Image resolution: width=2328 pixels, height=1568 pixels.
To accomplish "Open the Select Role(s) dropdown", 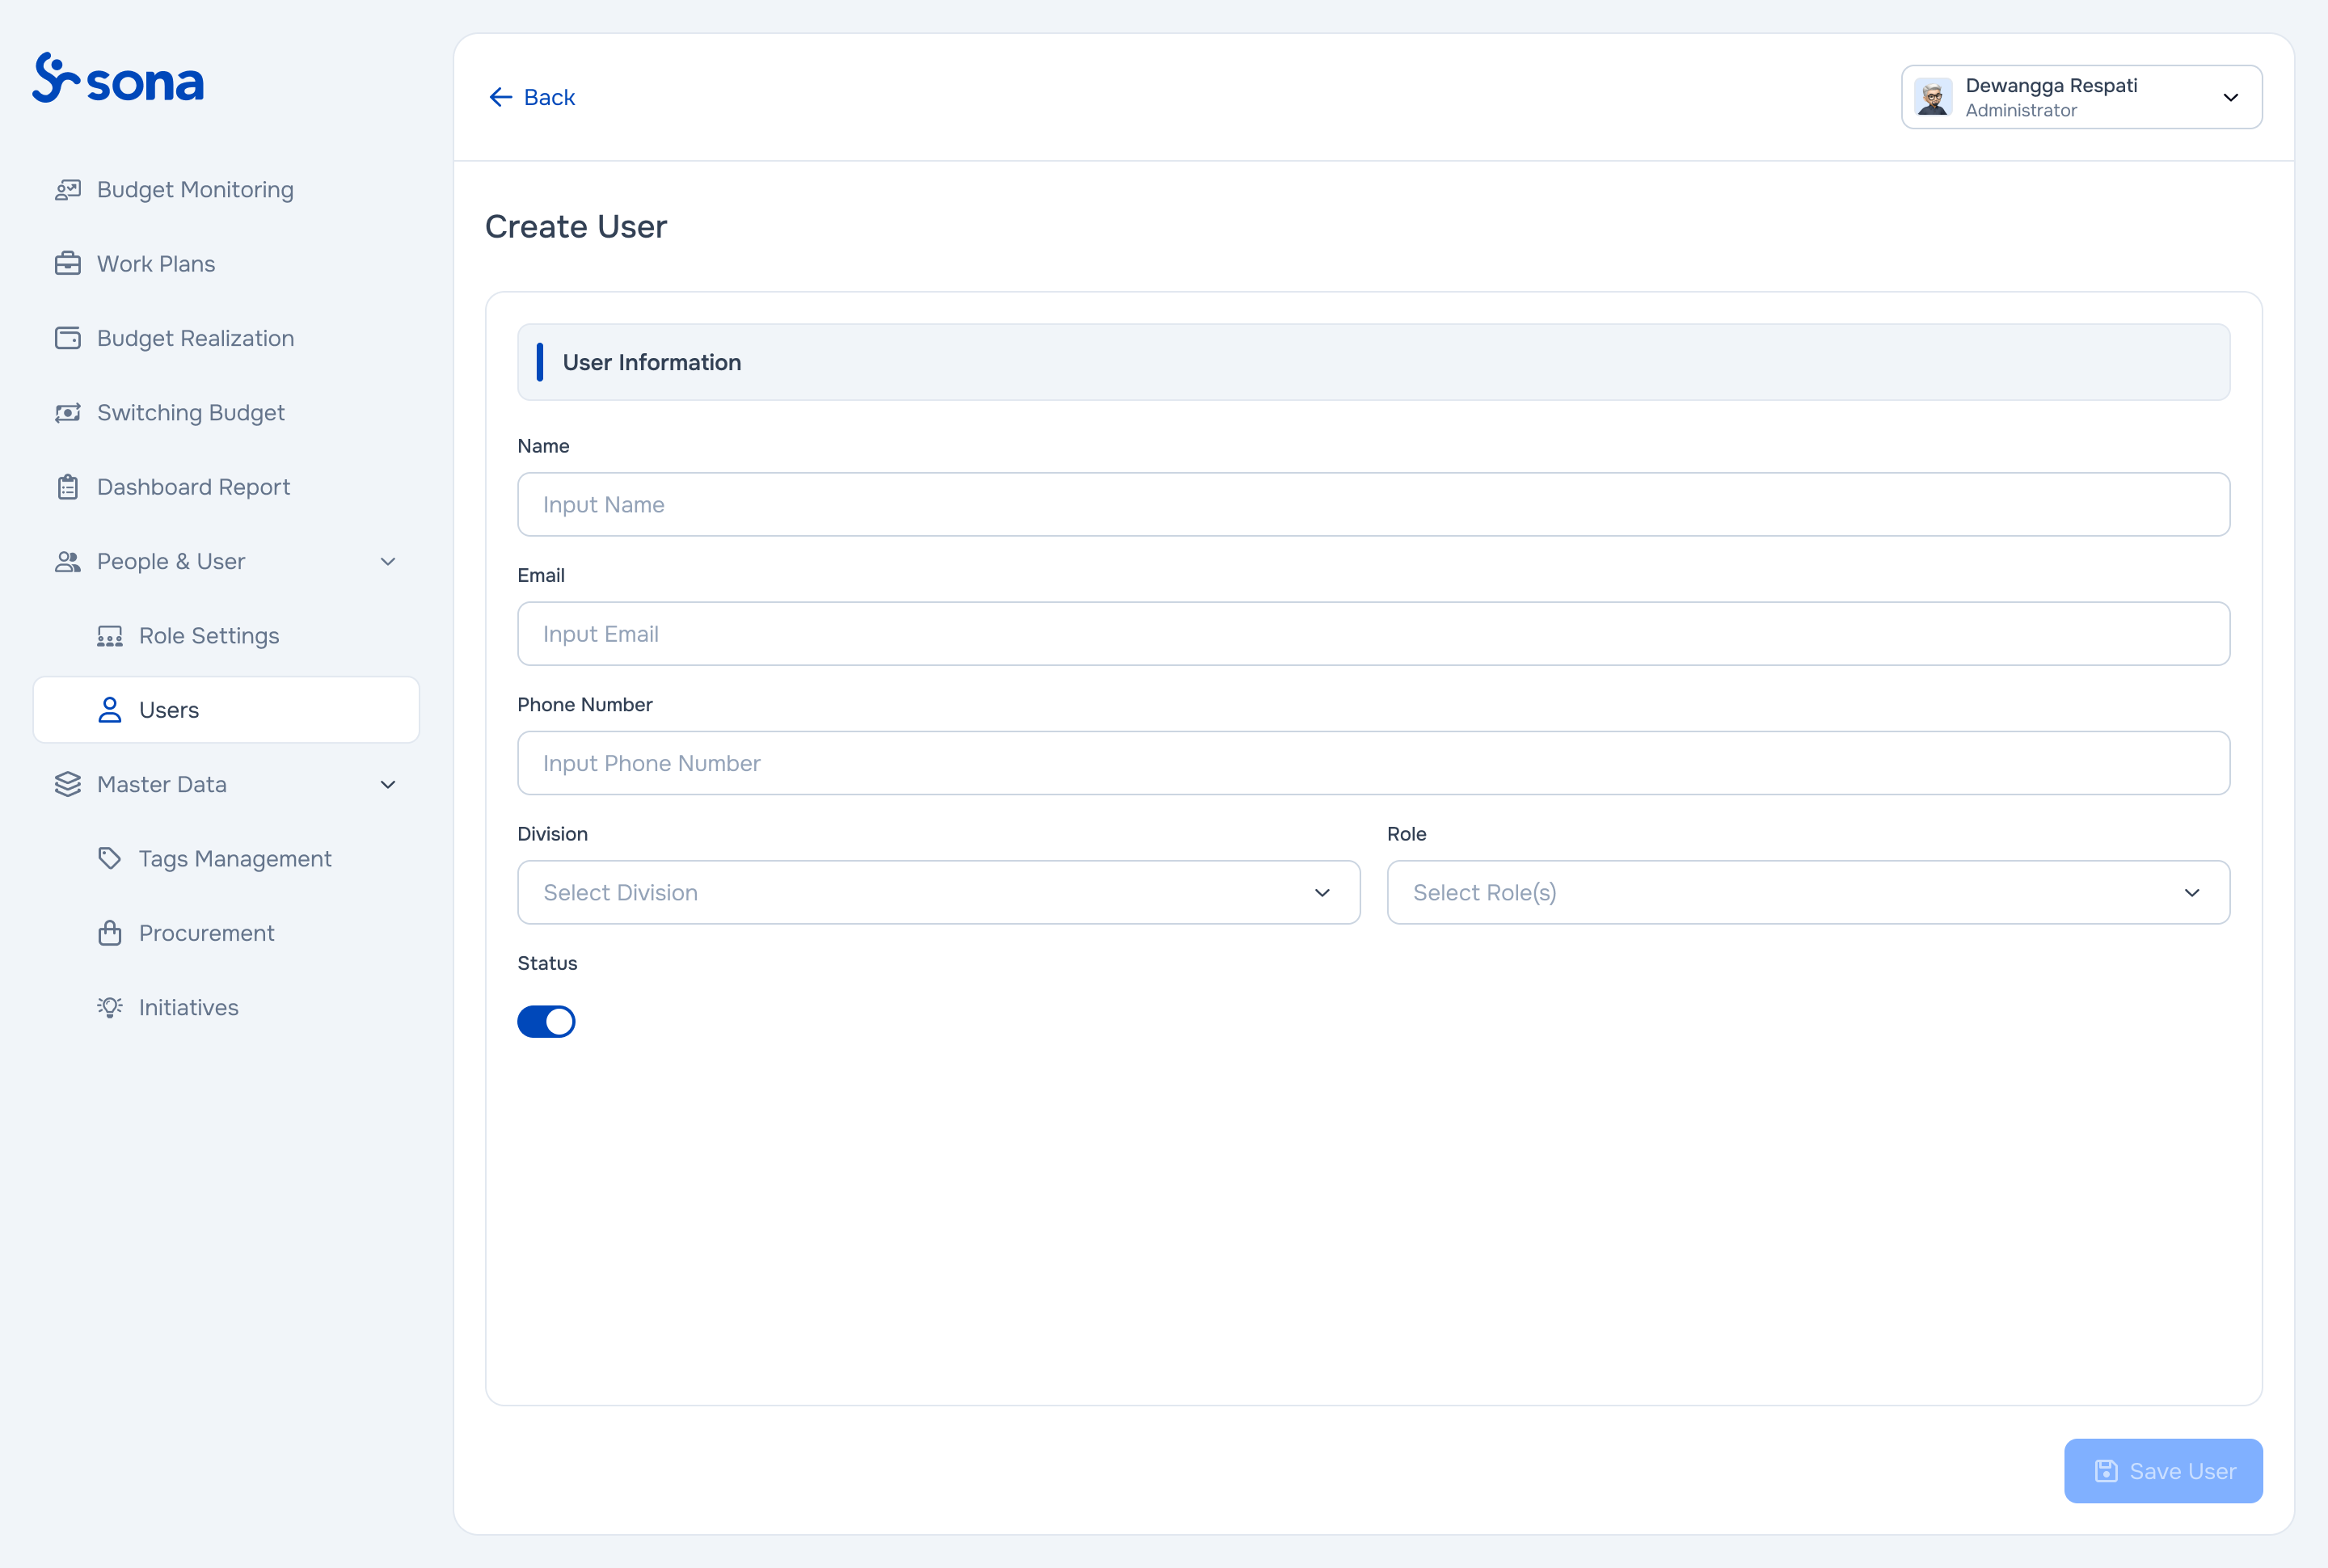I will coord(1808,892).
